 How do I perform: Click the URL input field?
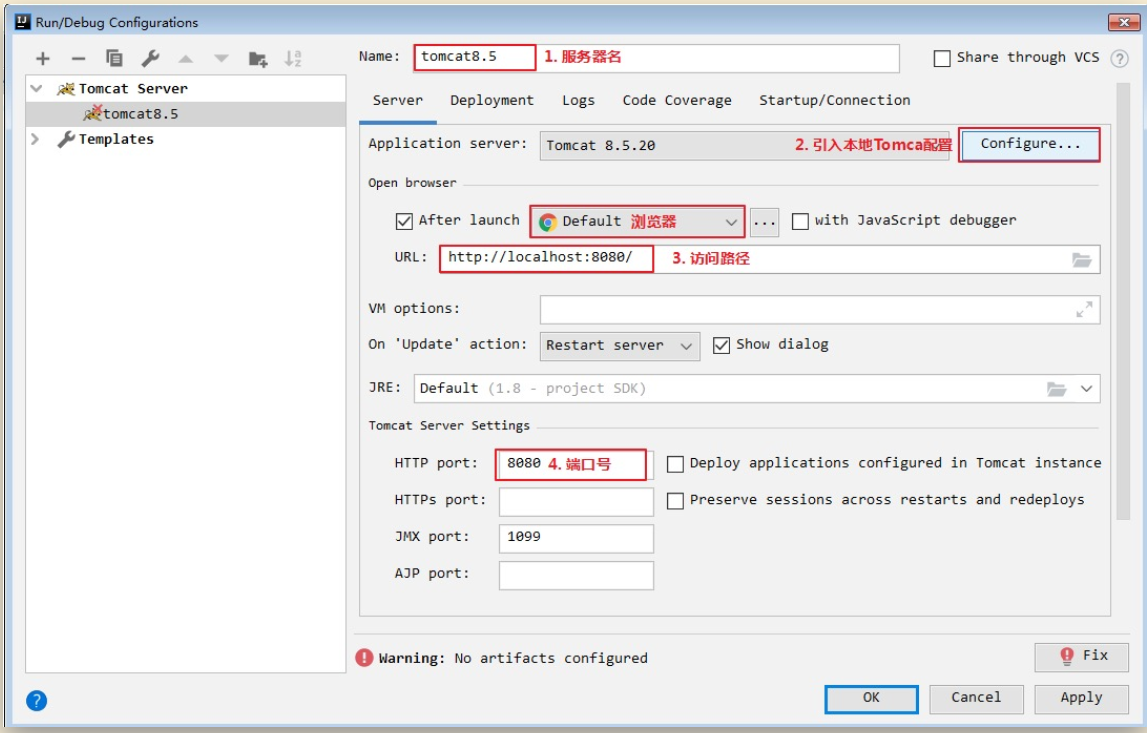(770, 259)
